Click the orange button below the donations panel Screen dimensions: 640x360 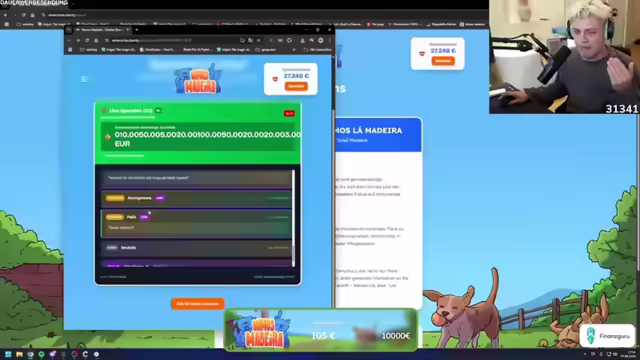pos(198,304)
